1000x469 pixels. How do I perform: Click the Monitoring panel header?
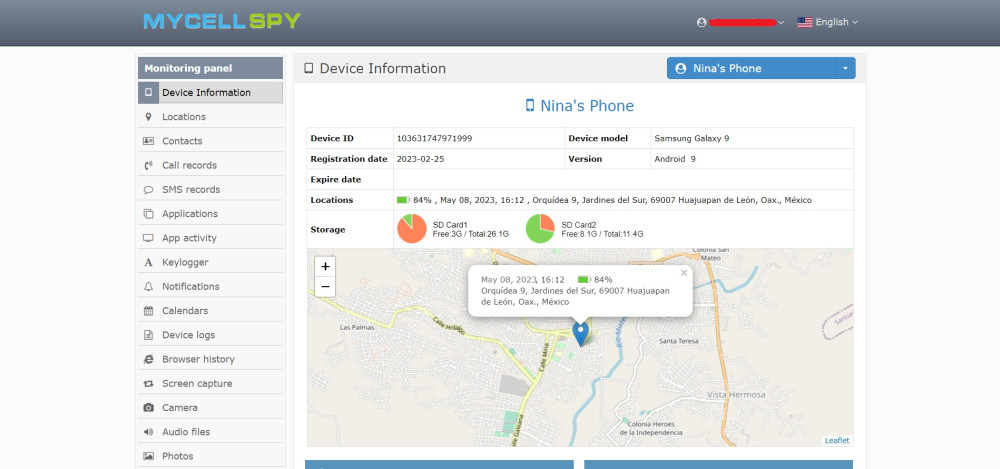tap(210, 68)
